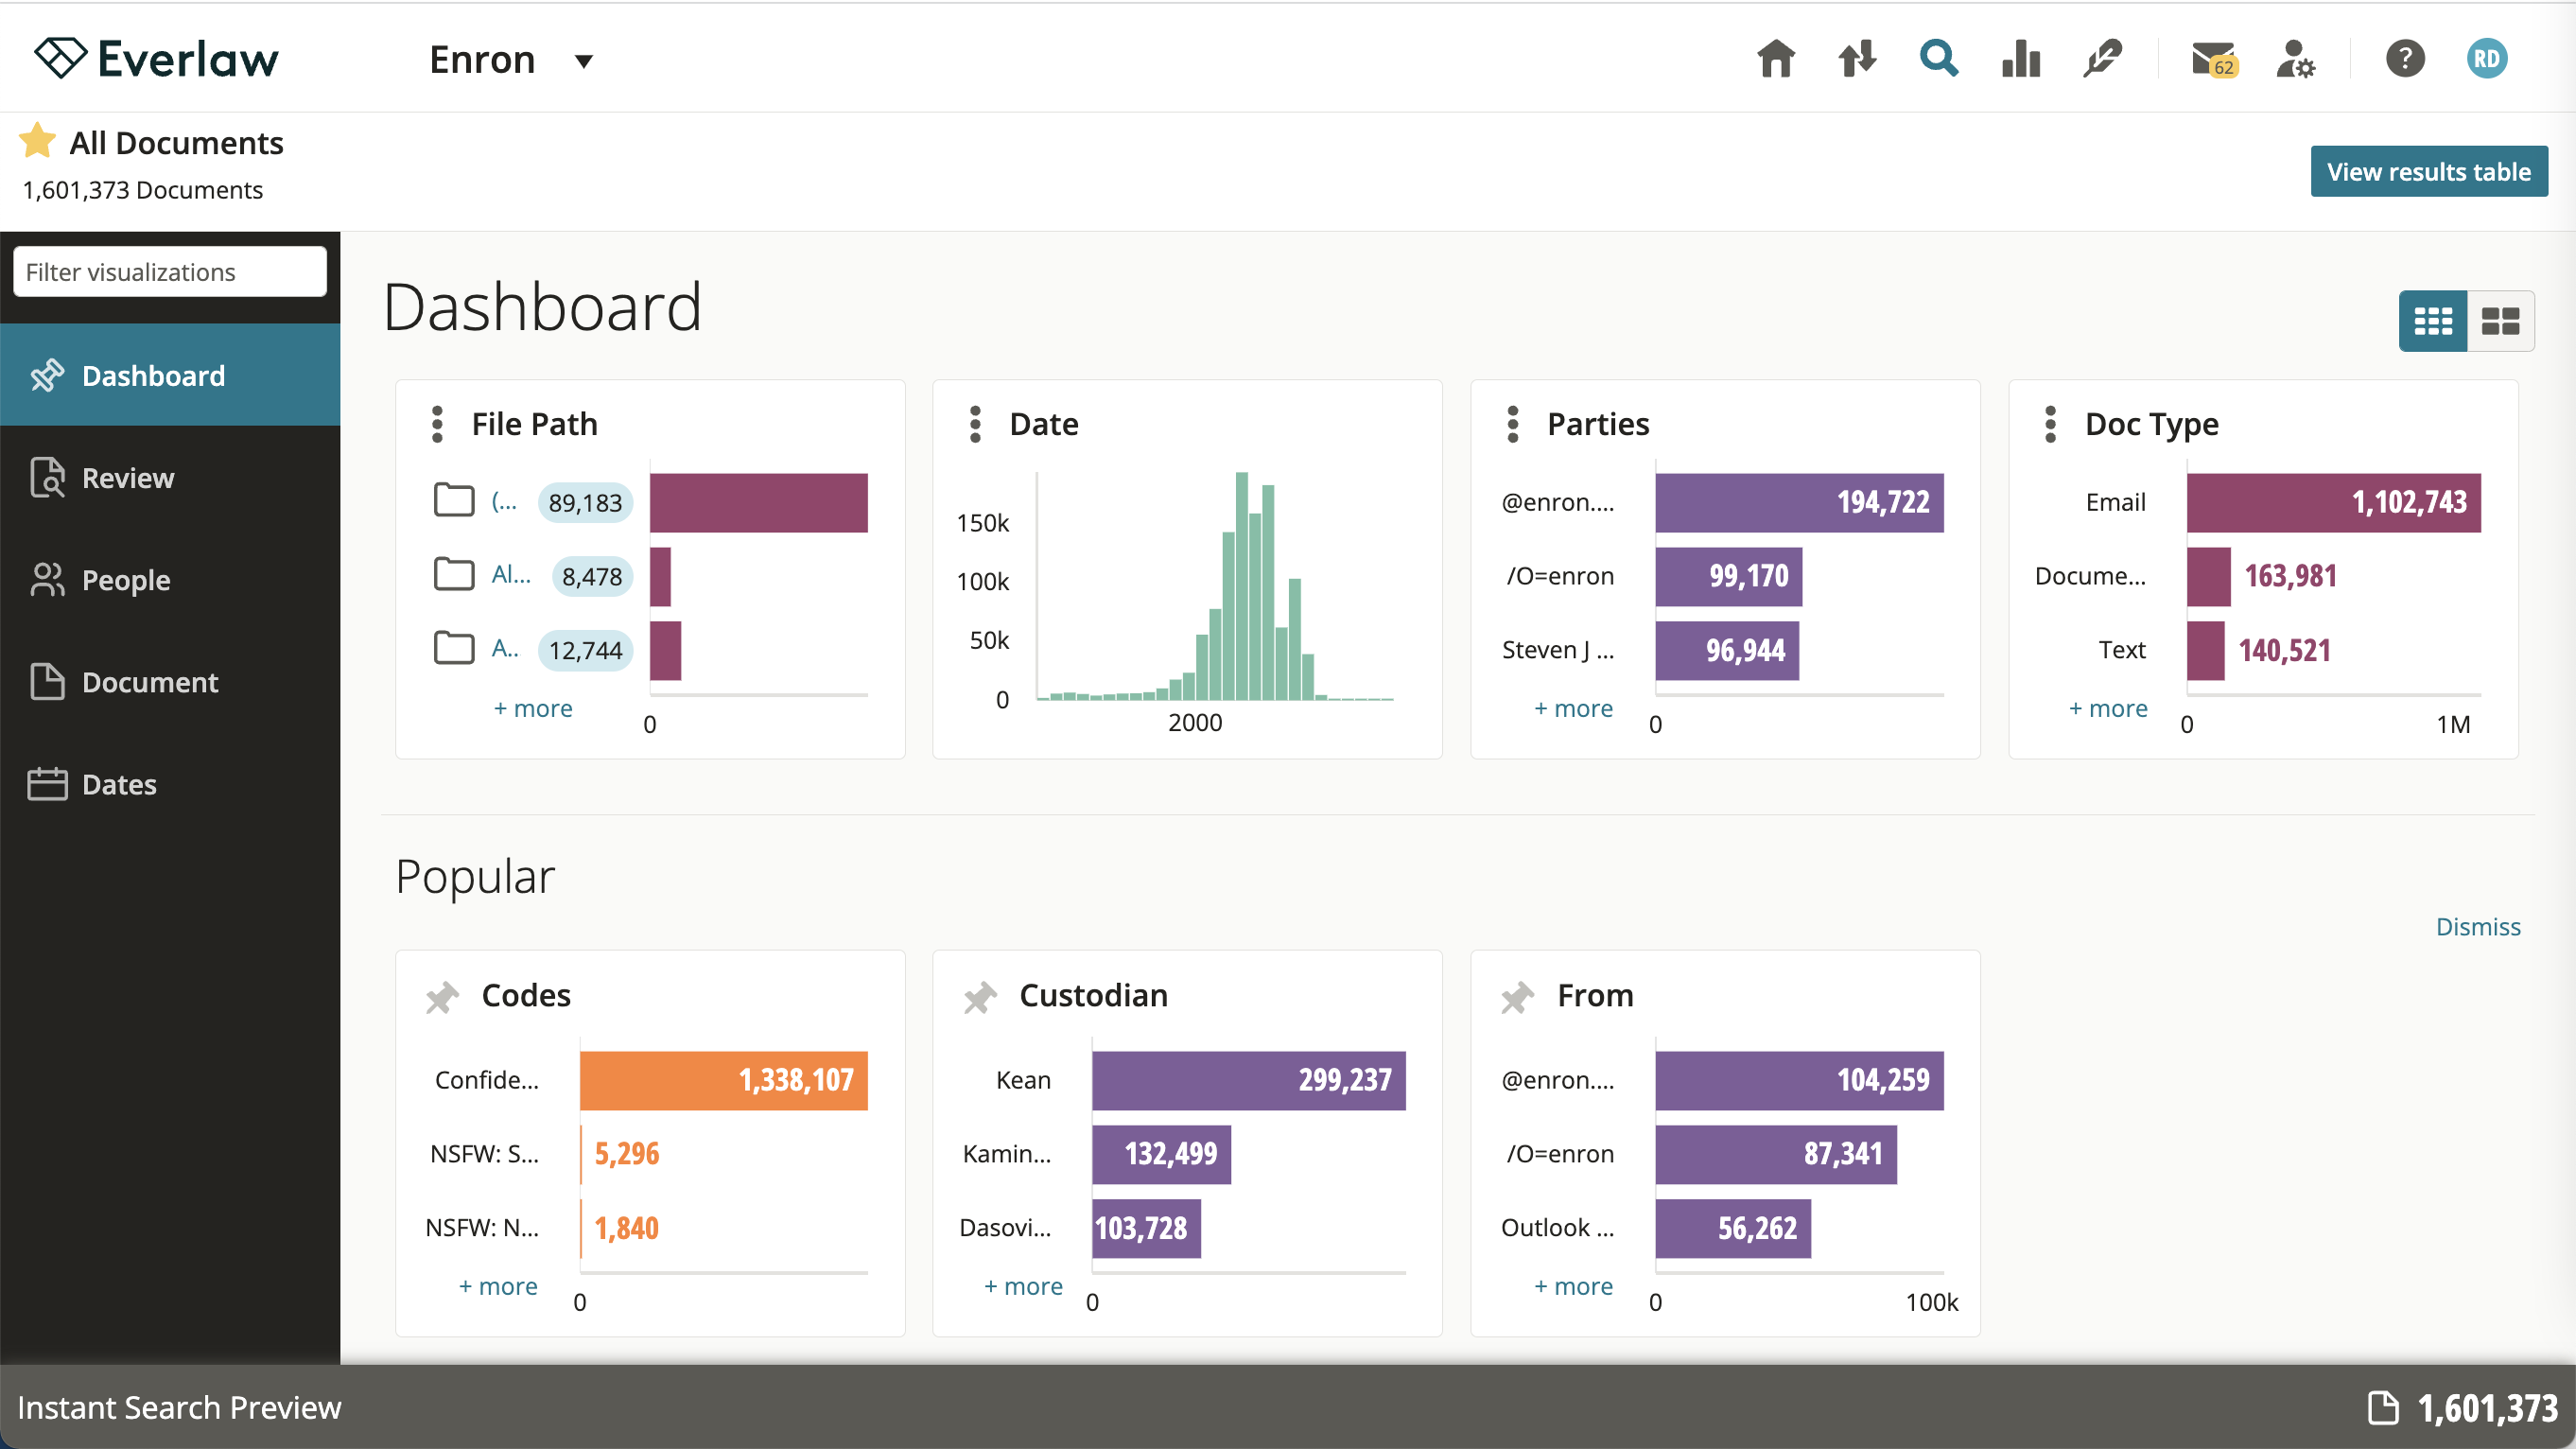Image resolution: width=2576 pixels, height=1449 pixels.
Task: Select the @enron 194,722 Parties bar
Action: (x=1799, y=502)
